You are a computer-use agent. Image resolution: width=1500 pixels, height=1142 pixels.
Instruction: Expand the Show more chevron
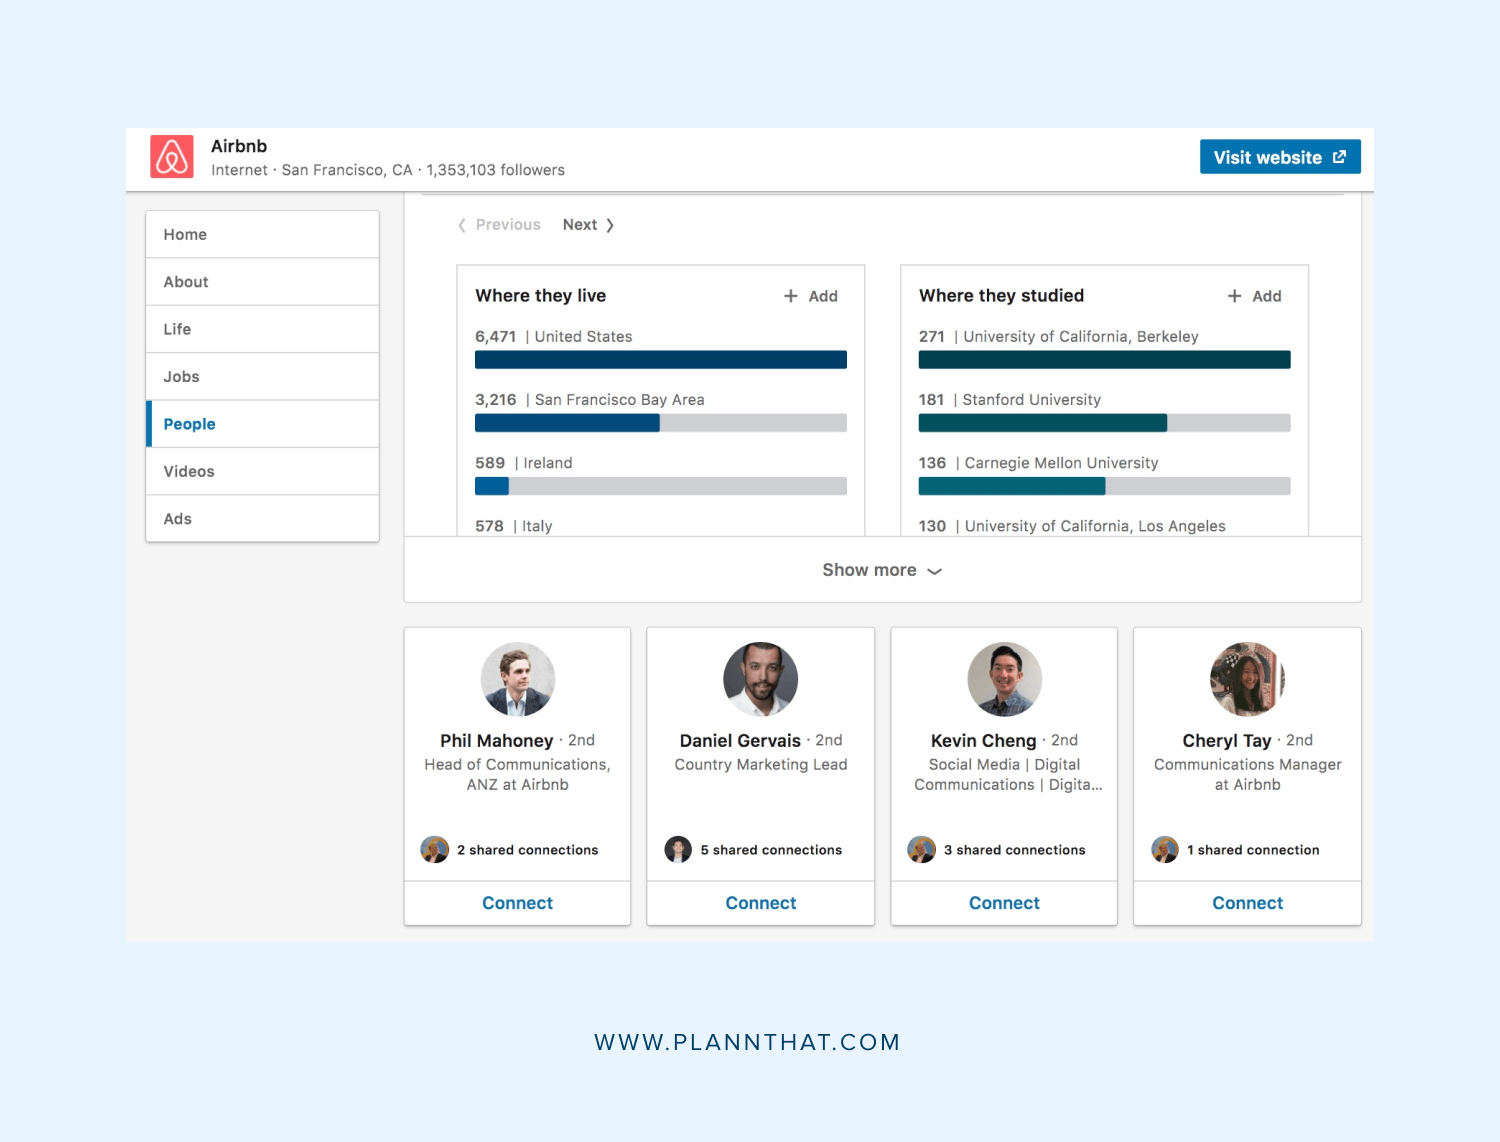coord(935,571)
